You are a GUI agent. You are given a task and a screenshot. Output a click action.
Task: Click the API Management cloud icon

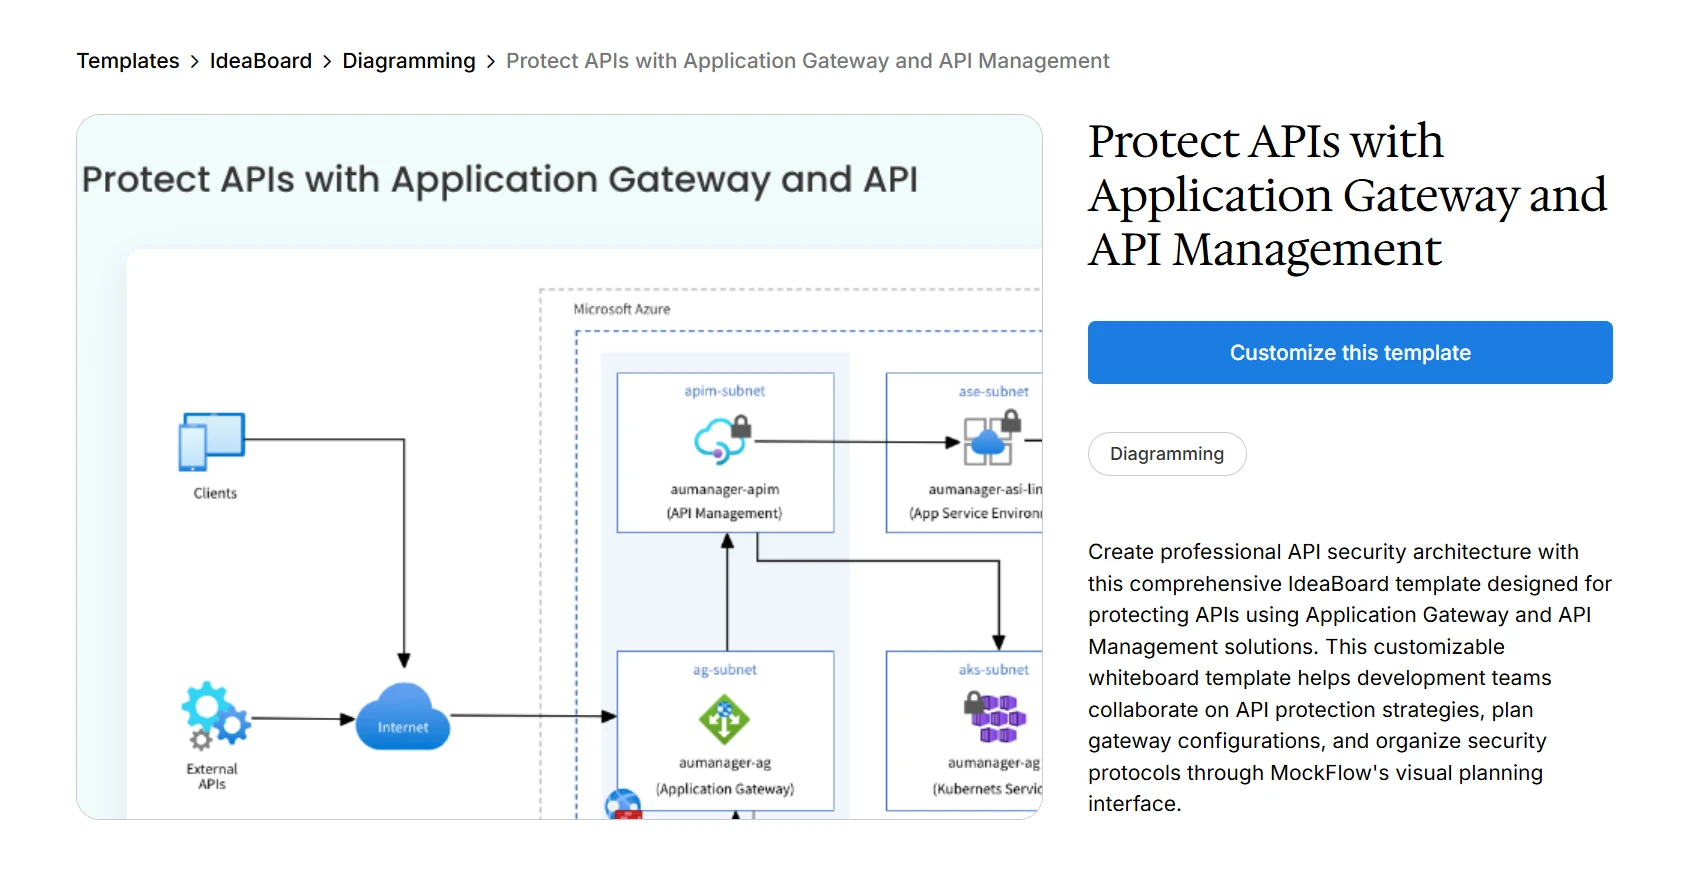(722, 440)
